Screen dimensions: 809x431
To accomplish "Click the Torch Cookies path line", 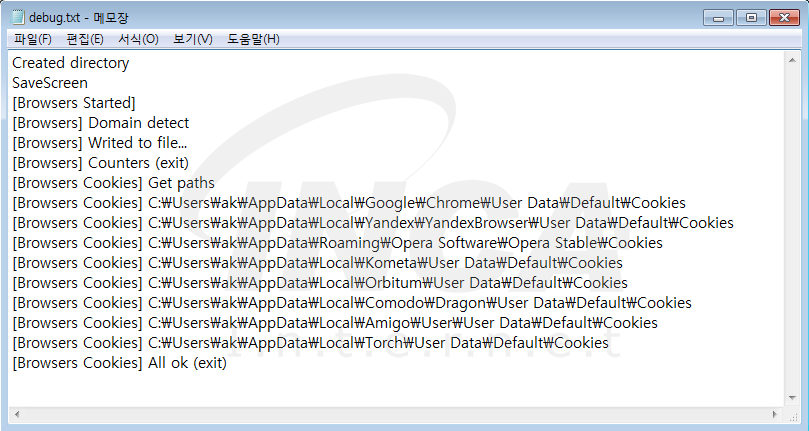I will coord(311,343).
